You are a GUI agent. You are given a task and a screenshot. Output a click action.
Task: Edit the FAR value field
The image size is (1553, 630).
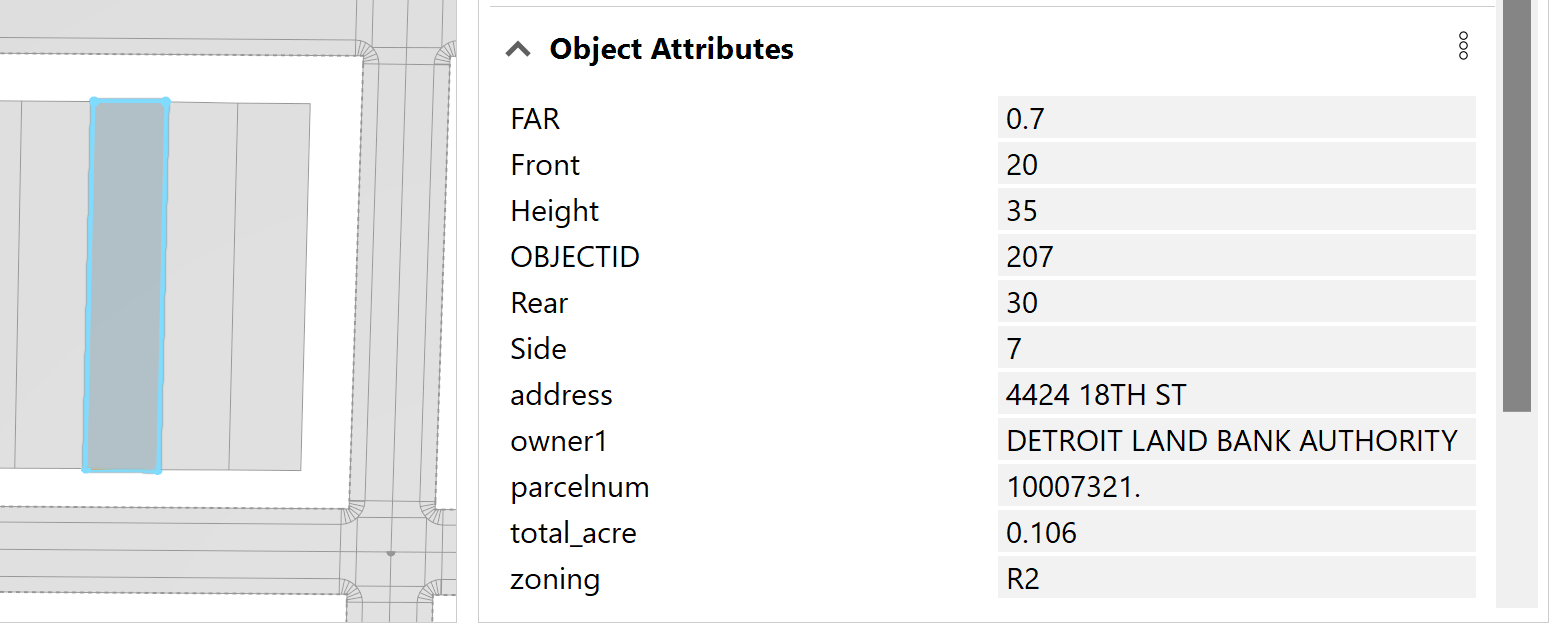[x=1235, y=119]
